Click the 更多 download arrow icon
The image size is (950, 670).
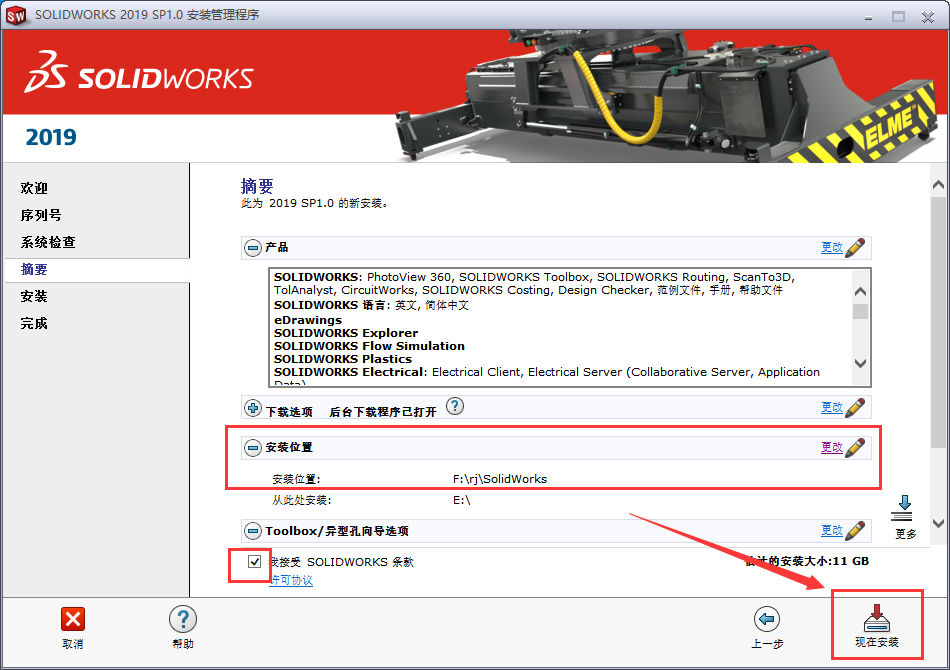click(x=903, y=509)
